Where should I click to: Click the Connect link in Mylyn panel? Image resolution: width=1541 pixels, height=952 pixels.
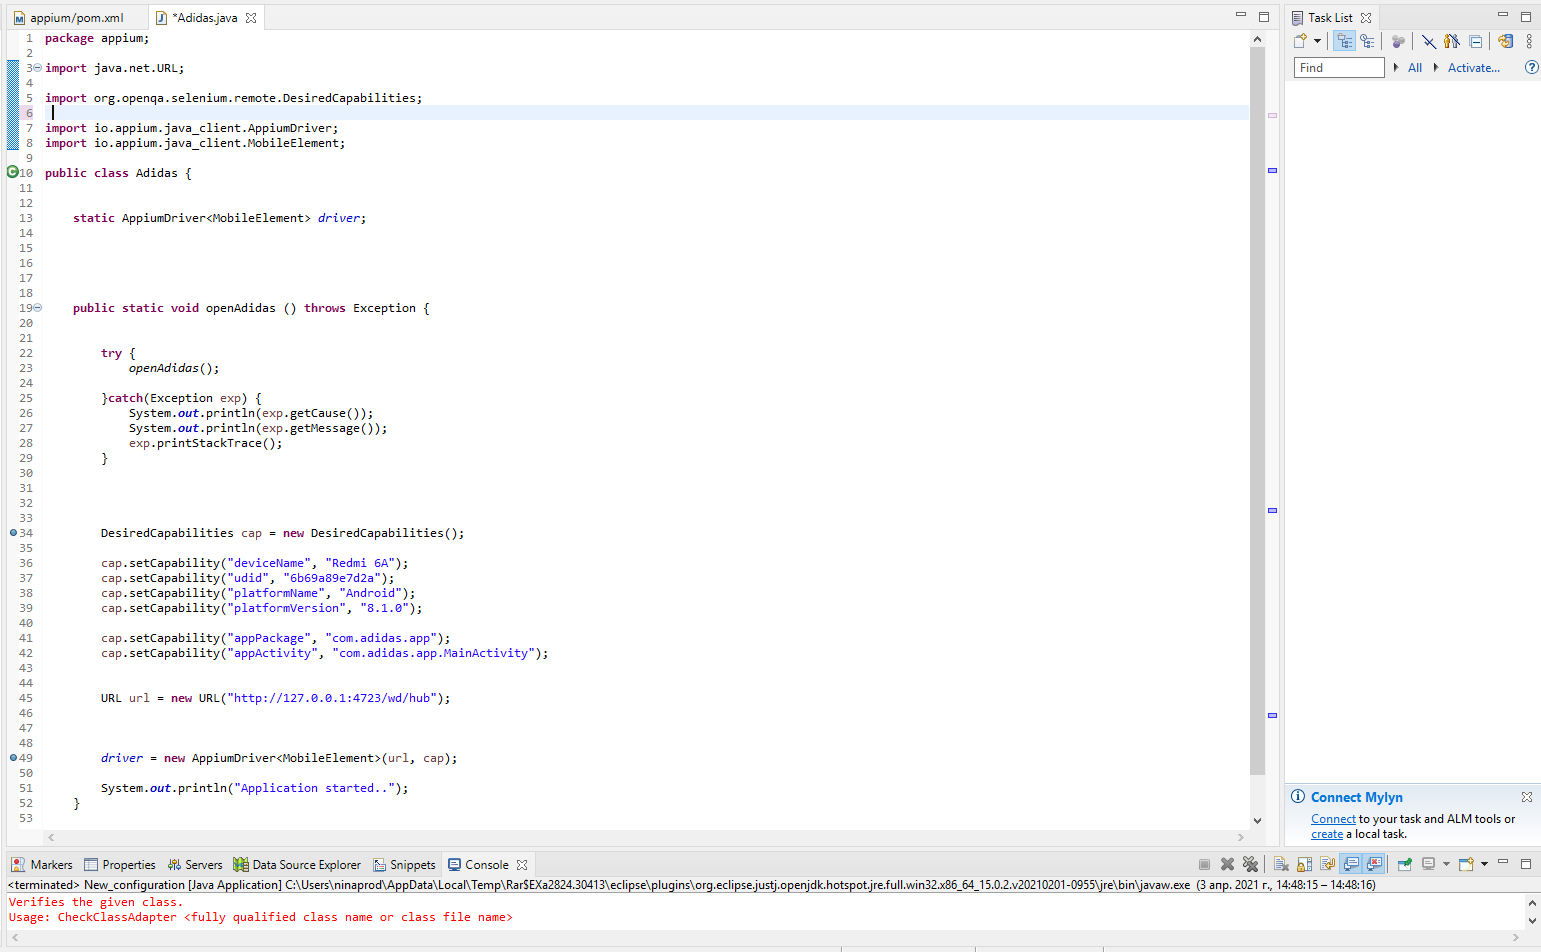click(1333, 819)
